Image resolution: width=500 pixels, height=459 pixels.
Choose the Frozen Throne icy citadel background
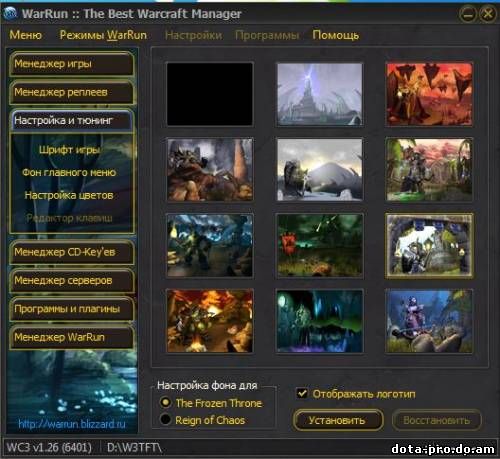[x=320, y=94]
